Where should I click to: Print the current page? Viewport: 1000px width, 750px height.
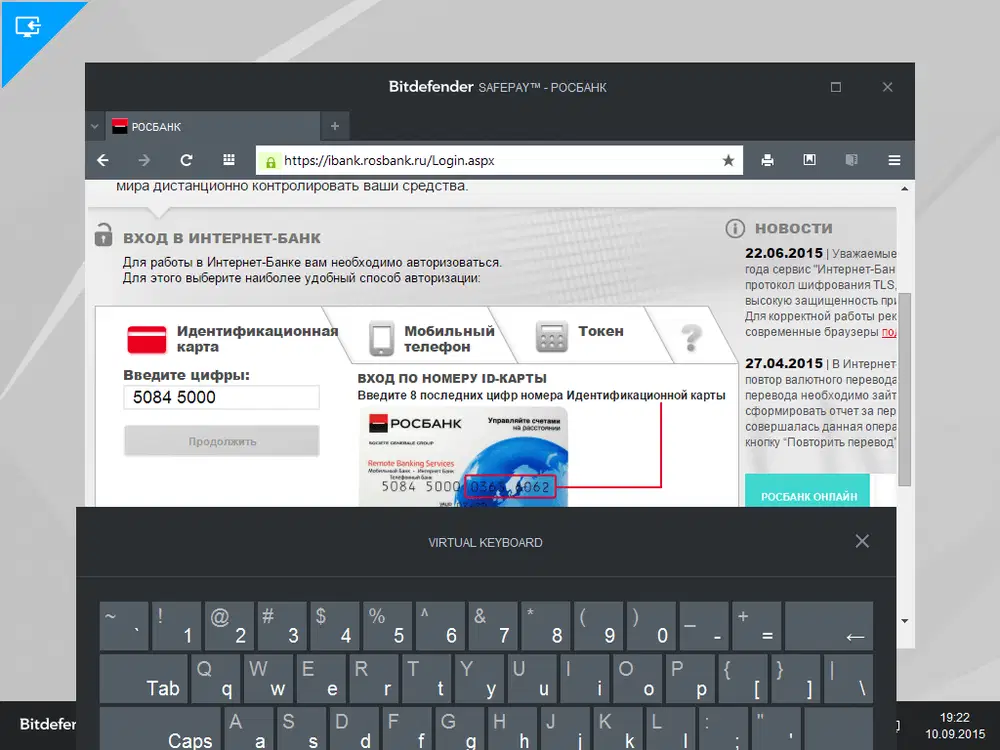point(767,160)
